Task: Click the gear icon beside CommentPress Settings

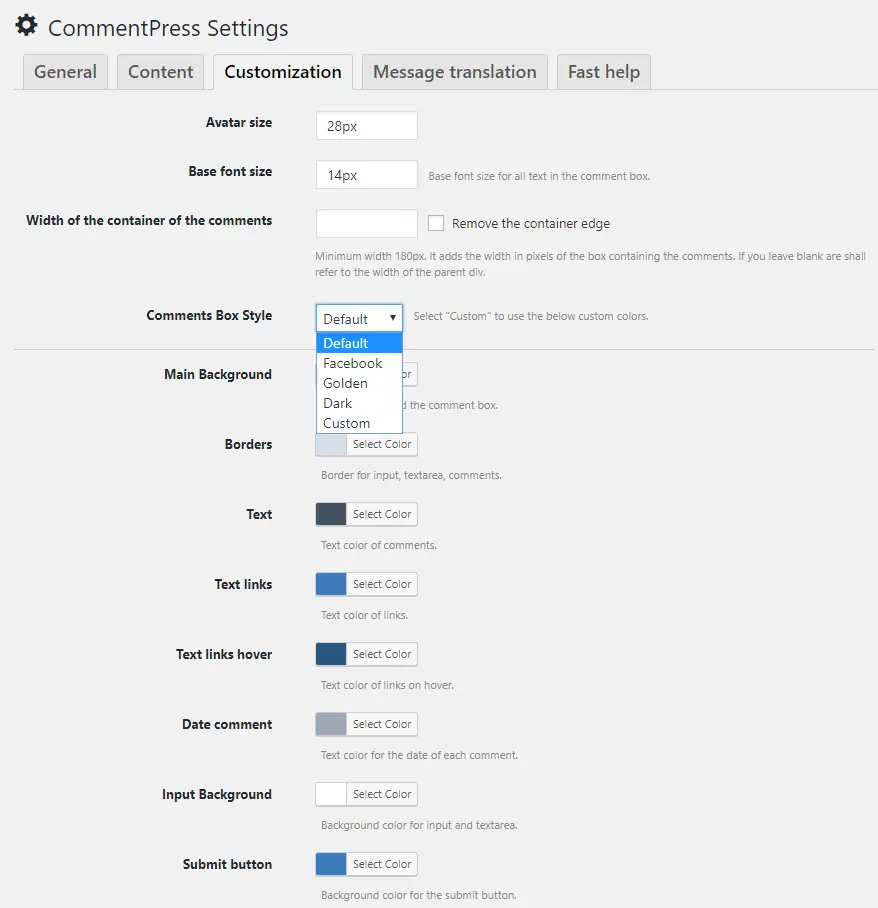Action: point(27,25)
